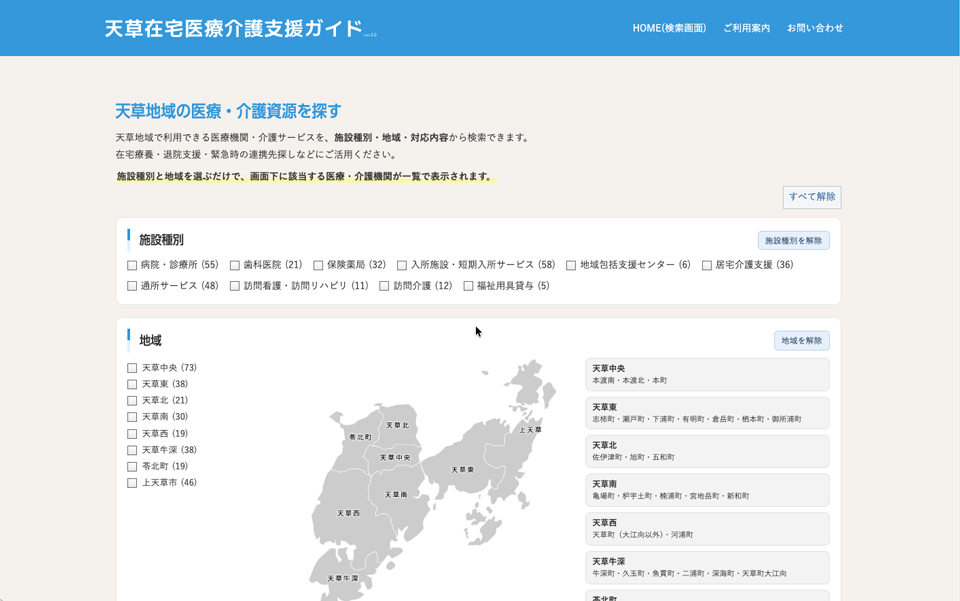Click the site title 天草在宅医療介護支援ガイド

(x=233, y=28)
